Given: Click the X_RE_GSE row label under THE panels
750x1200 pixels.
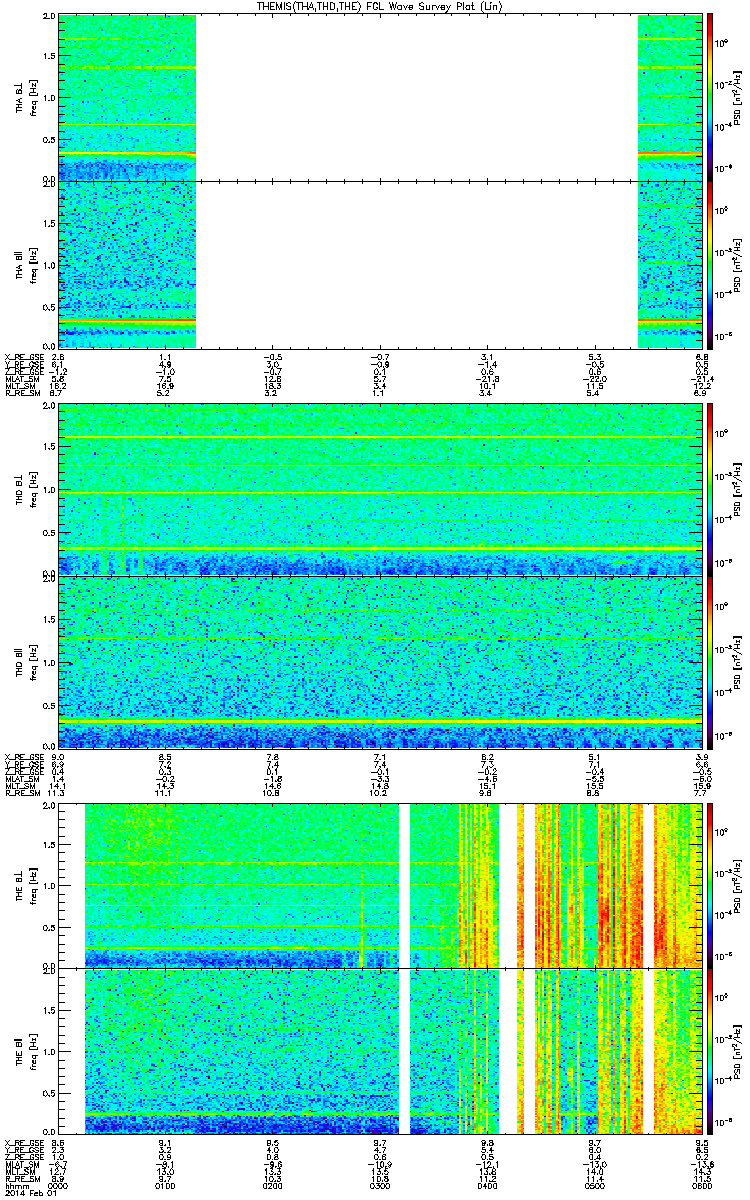Looking at the screenshot, I should 23,1141.
